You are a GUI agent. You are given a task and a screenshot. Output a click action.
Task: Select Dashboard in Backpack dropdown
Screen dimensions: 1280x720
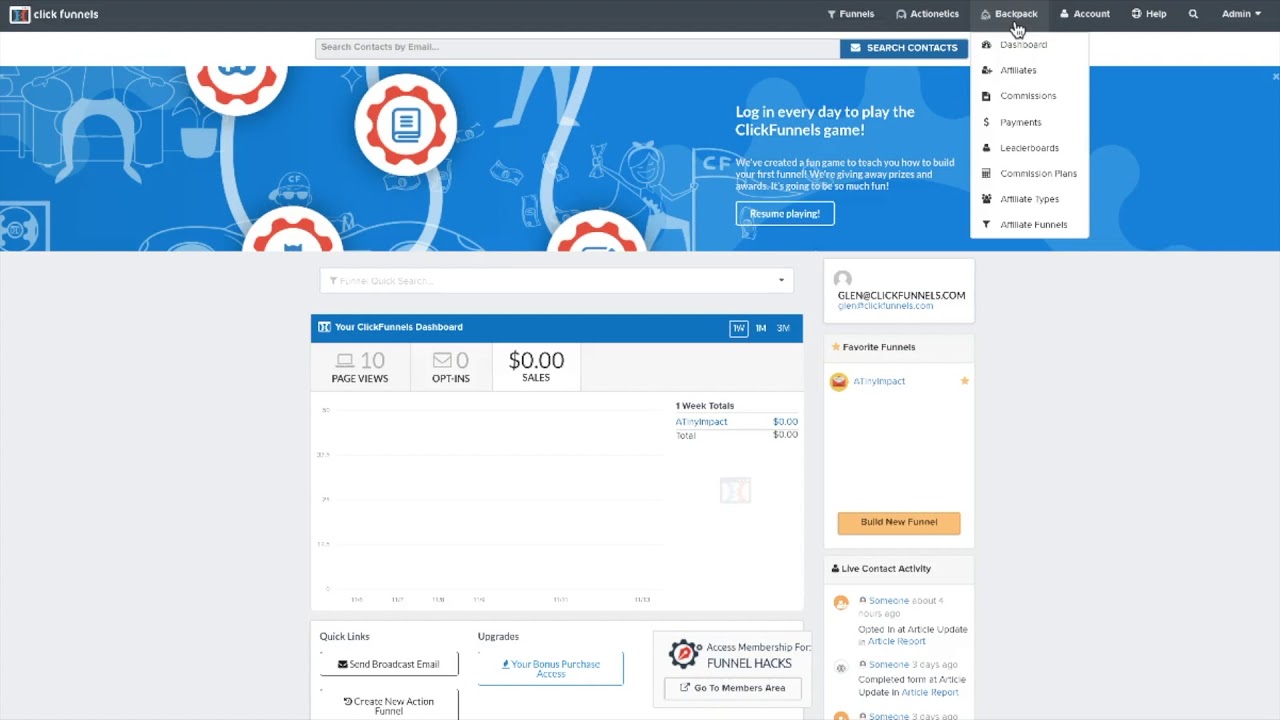[x=1023, y=45]
